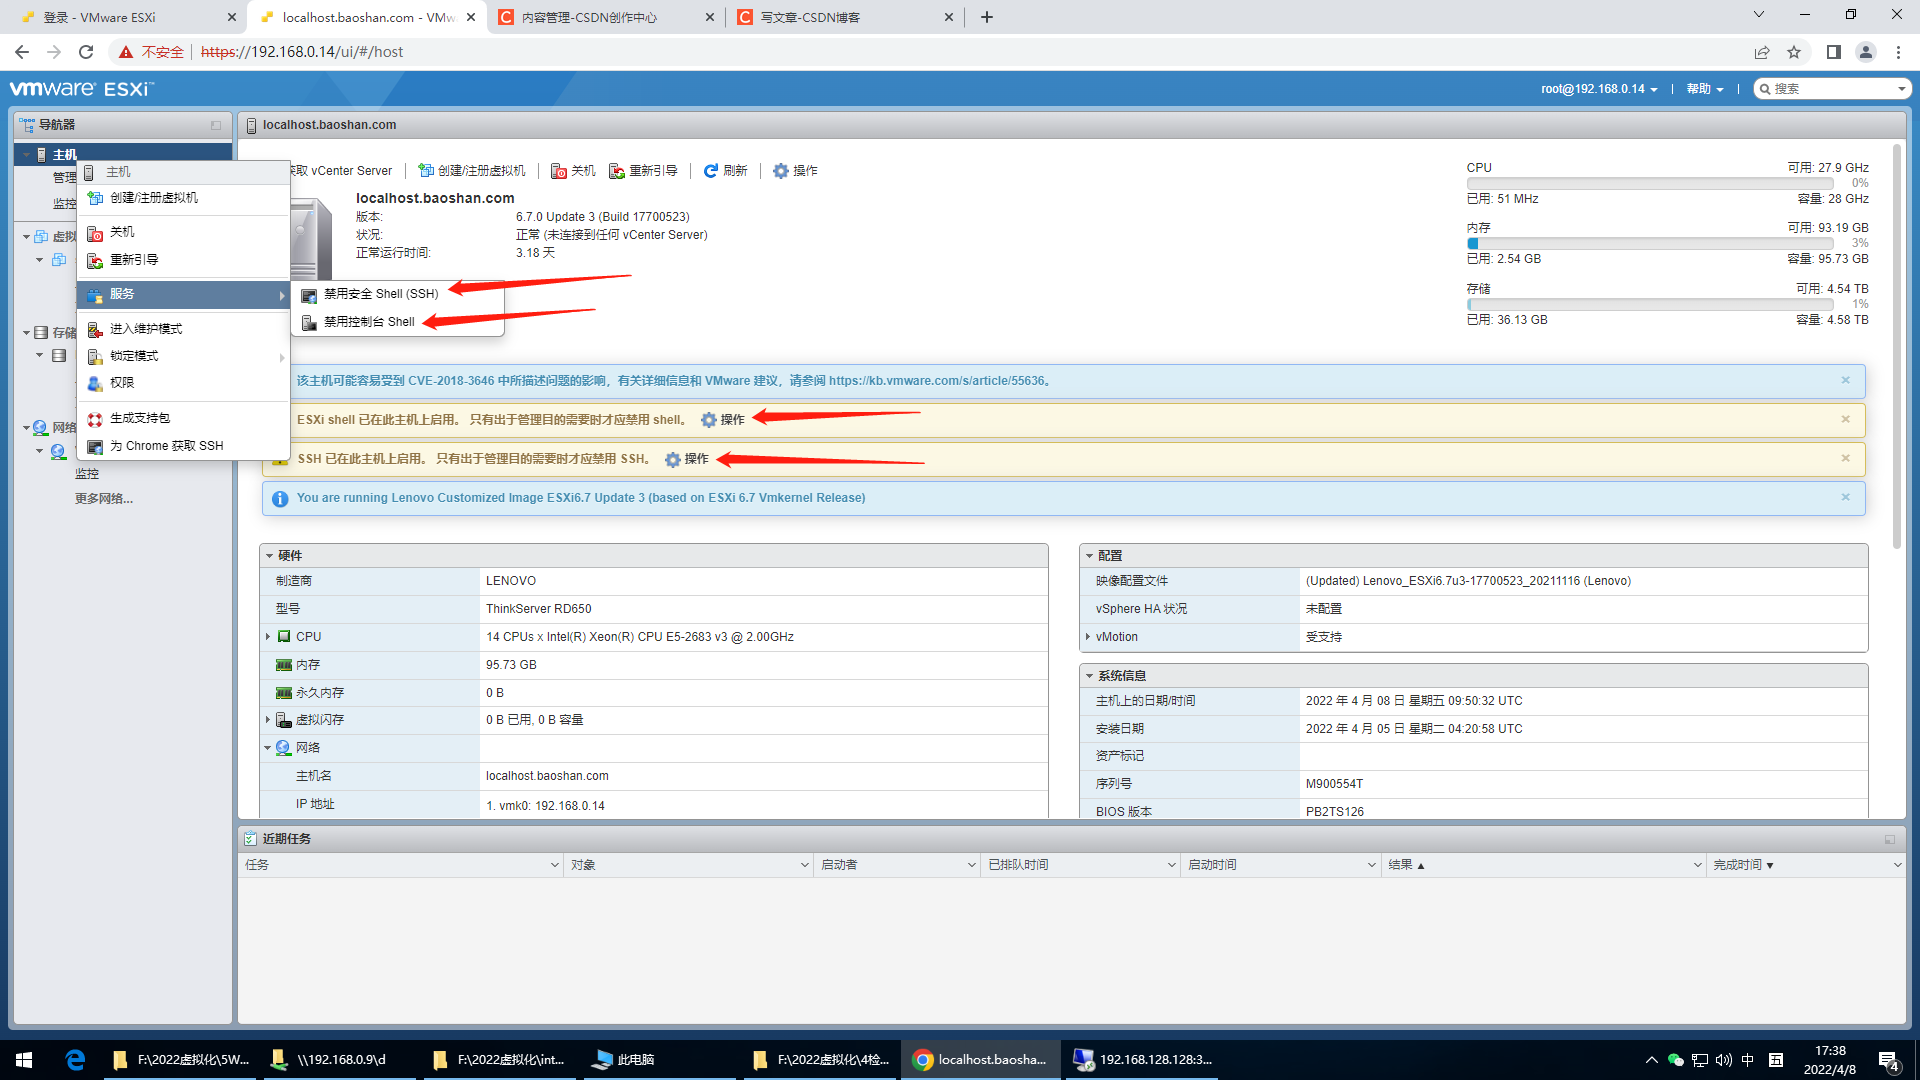Choose 进入维护模式 from context menu
The height and width of the screenshot is (1080, 1920).
[145, 329]
